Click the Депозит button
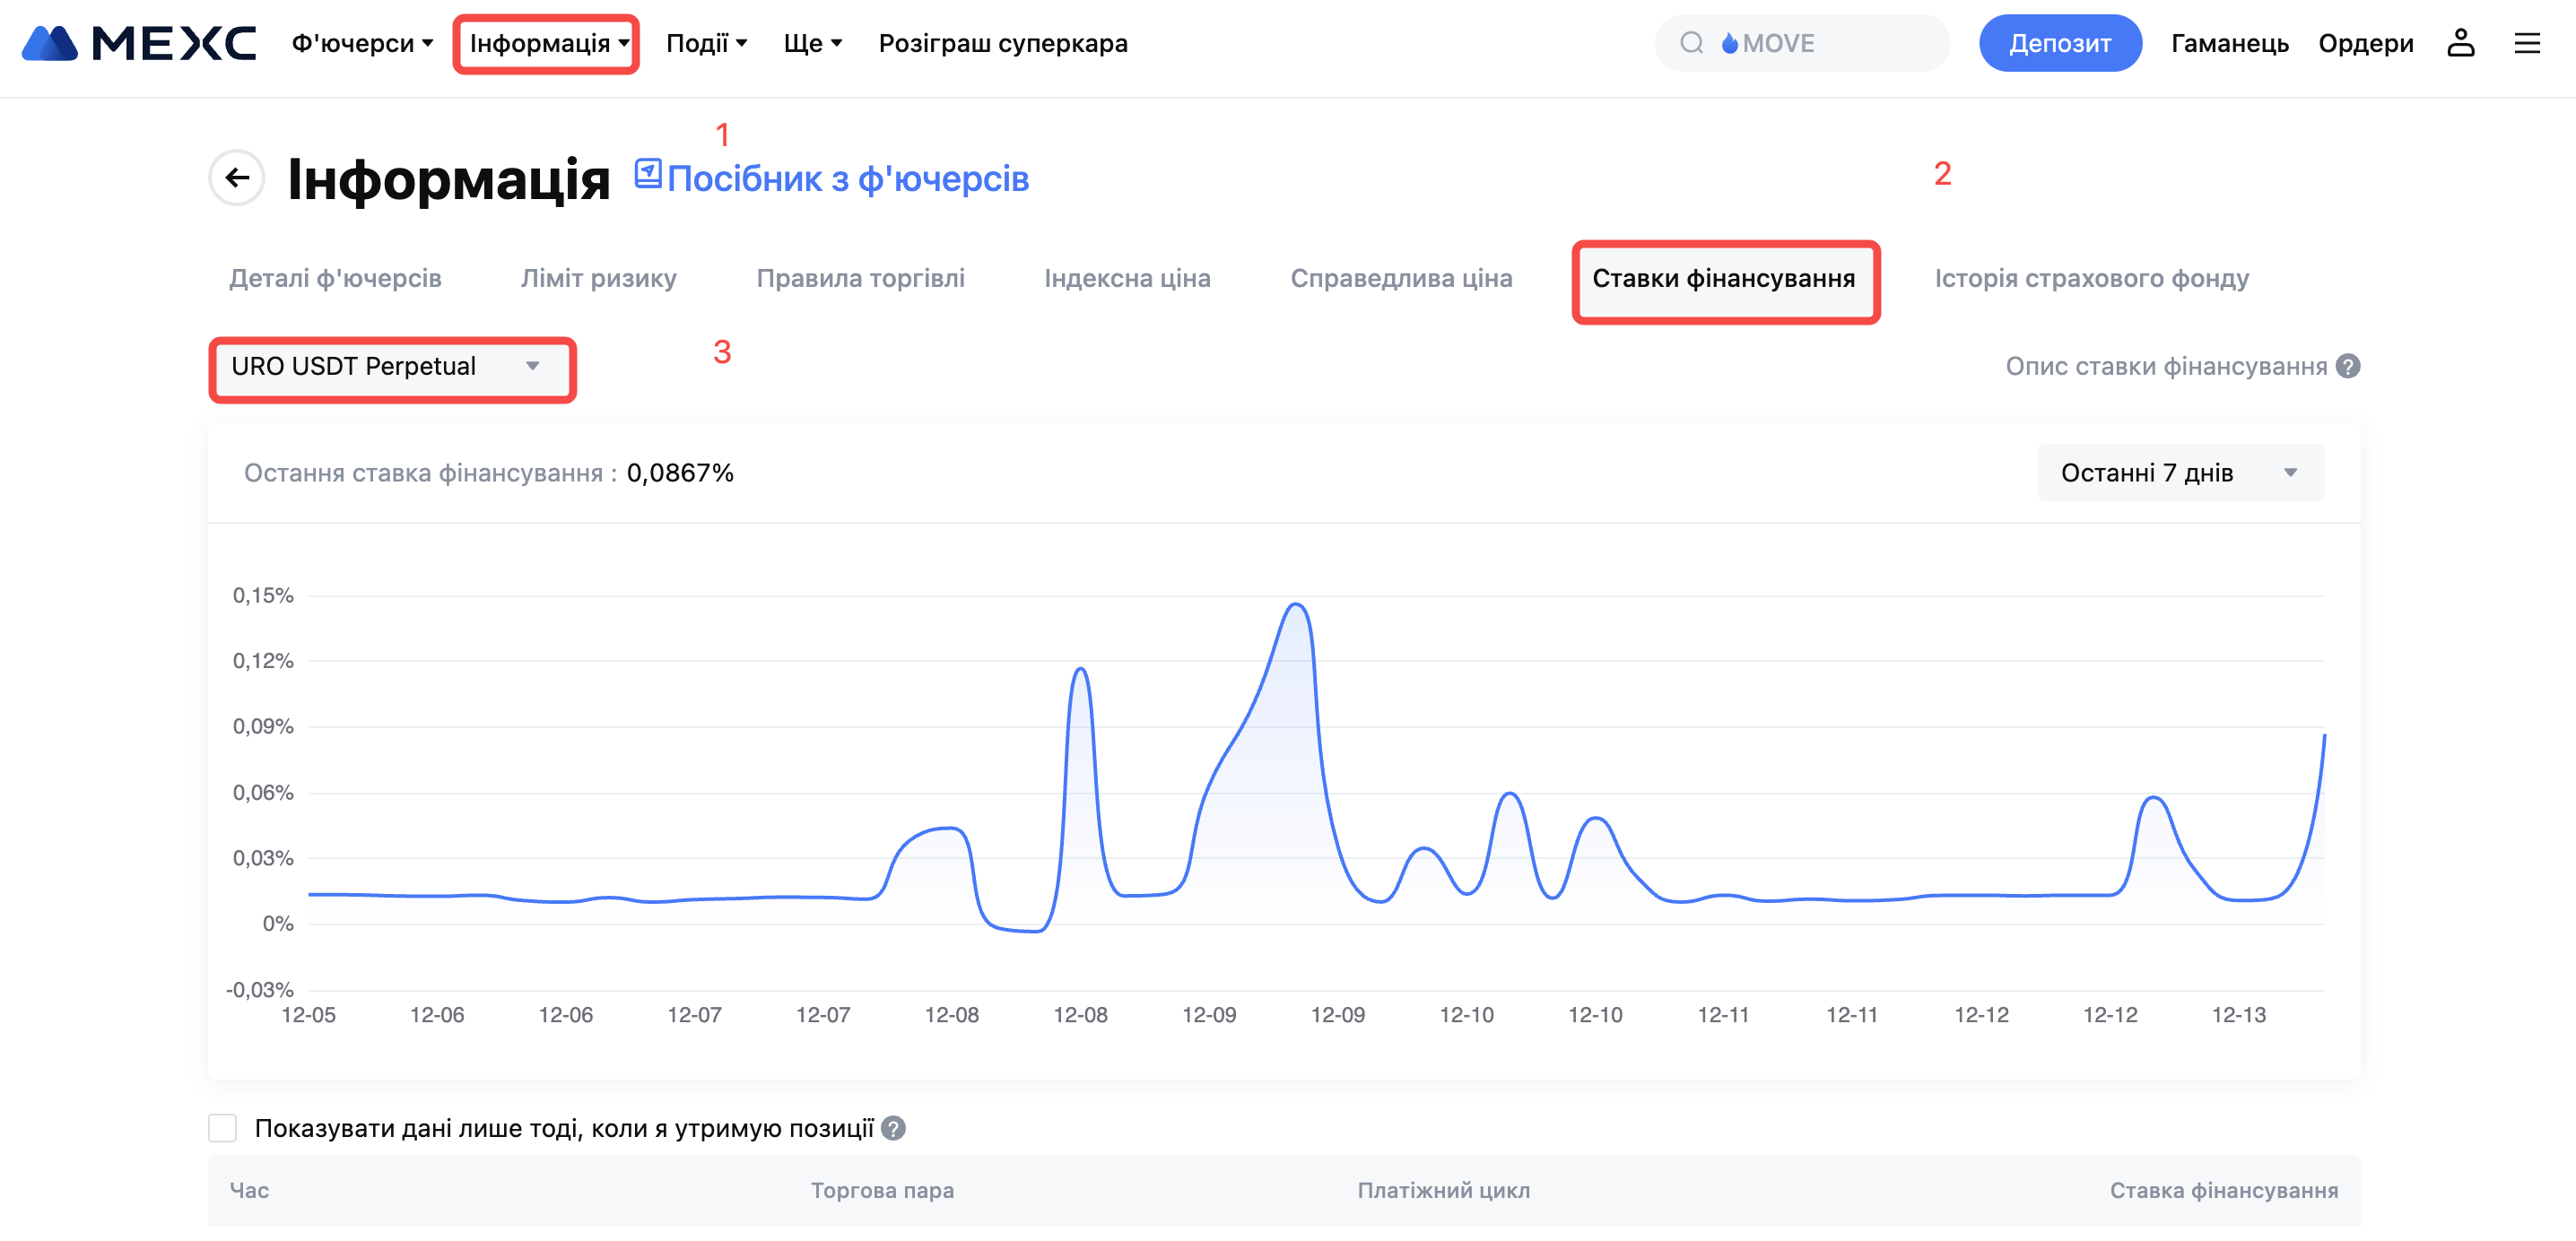Viewport: 2576px width, 1241px height. [2059, 43]
